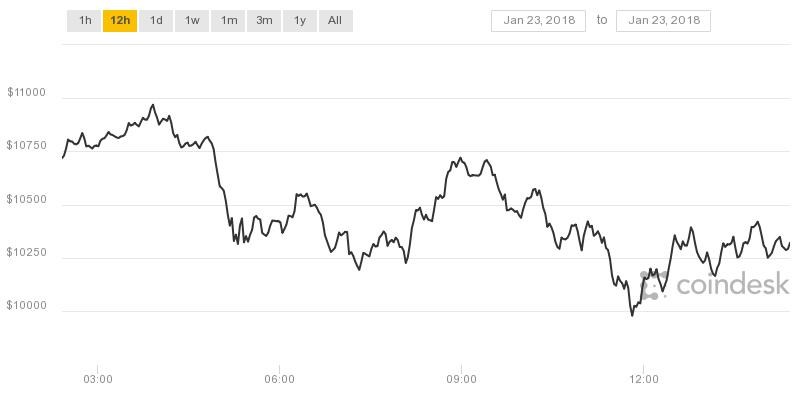Viewport: 800px width, 400px height.
Task: Switch chart to 1d range
Action: pos(156,20)
